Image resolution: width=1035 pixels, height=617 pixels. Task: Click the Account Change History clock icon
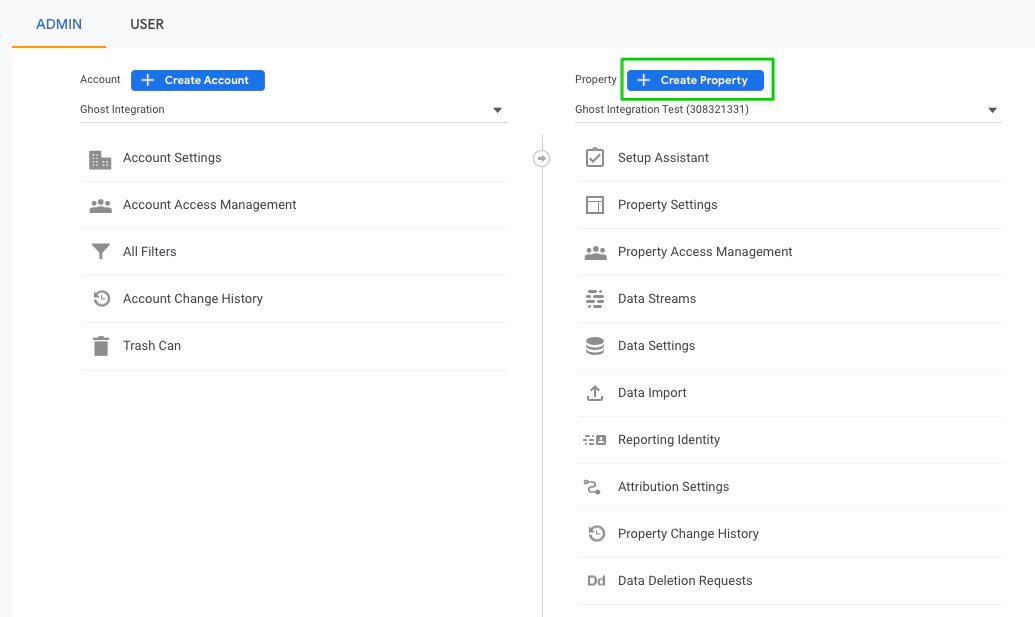100,299
